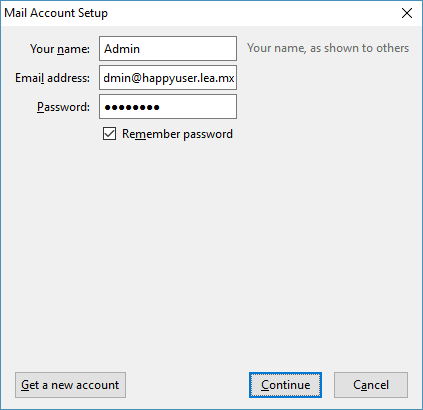This screenshot has width=423, height=410.
Task: Focus the Password input field
Action: 168,107
